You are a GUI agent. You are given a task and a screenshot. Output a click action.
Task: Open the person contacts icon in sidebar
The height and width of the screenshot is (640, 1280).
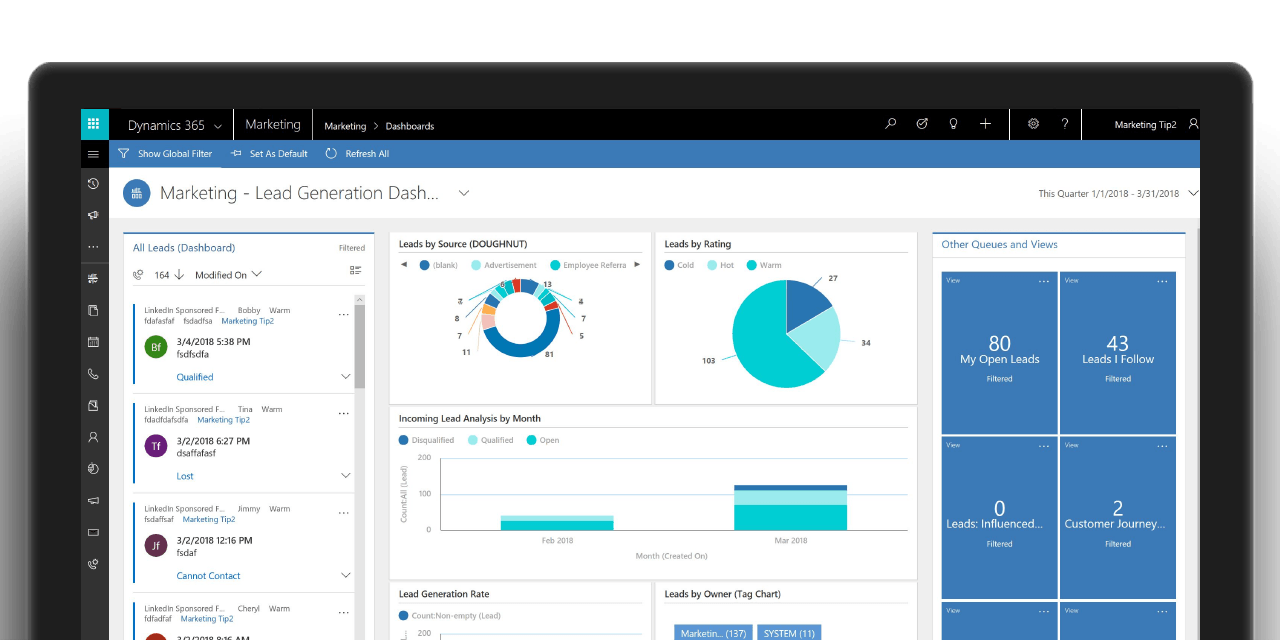94,437
